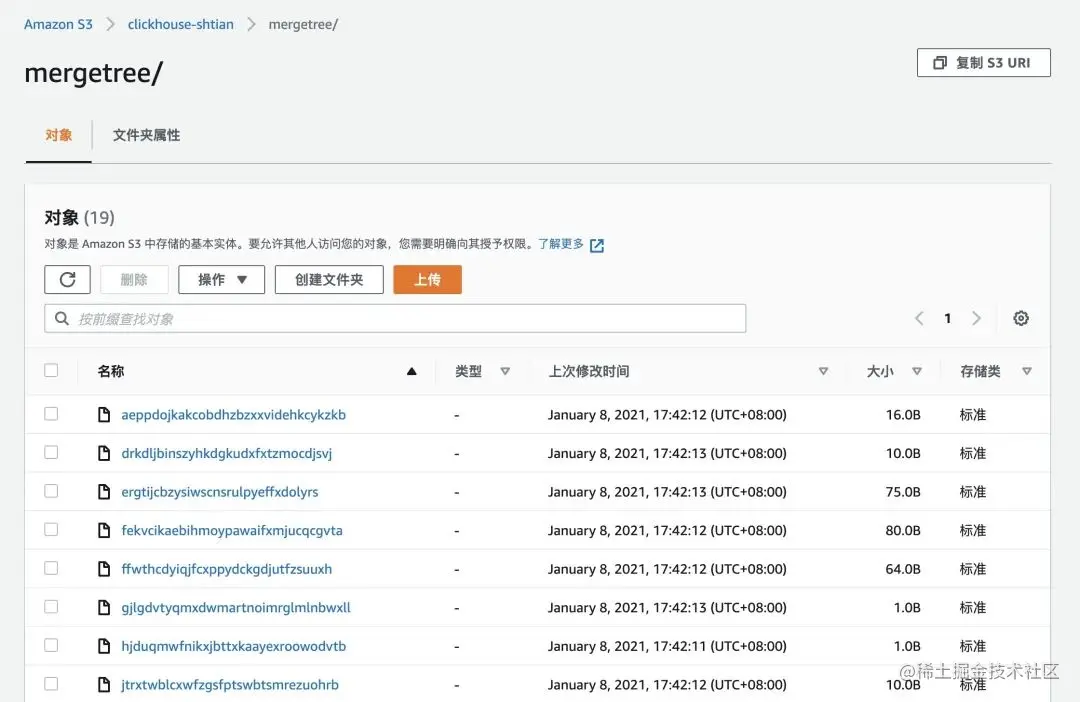The height and width of the screenshot is (702, 1080).
Task: Go to previous page arrow
Action: pyautogui.click(x=919, y=318)
